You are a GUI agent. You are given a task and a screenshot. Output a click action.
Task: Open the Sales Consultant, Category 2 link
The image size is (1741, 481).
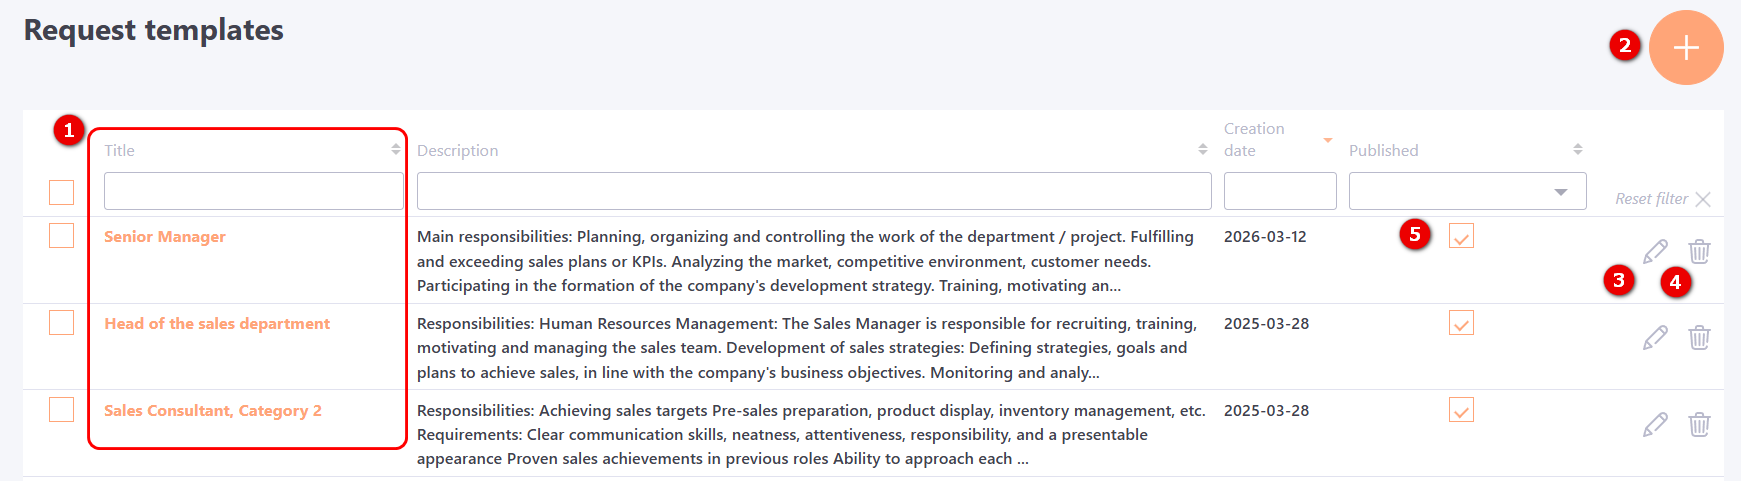tap(213, 411)
